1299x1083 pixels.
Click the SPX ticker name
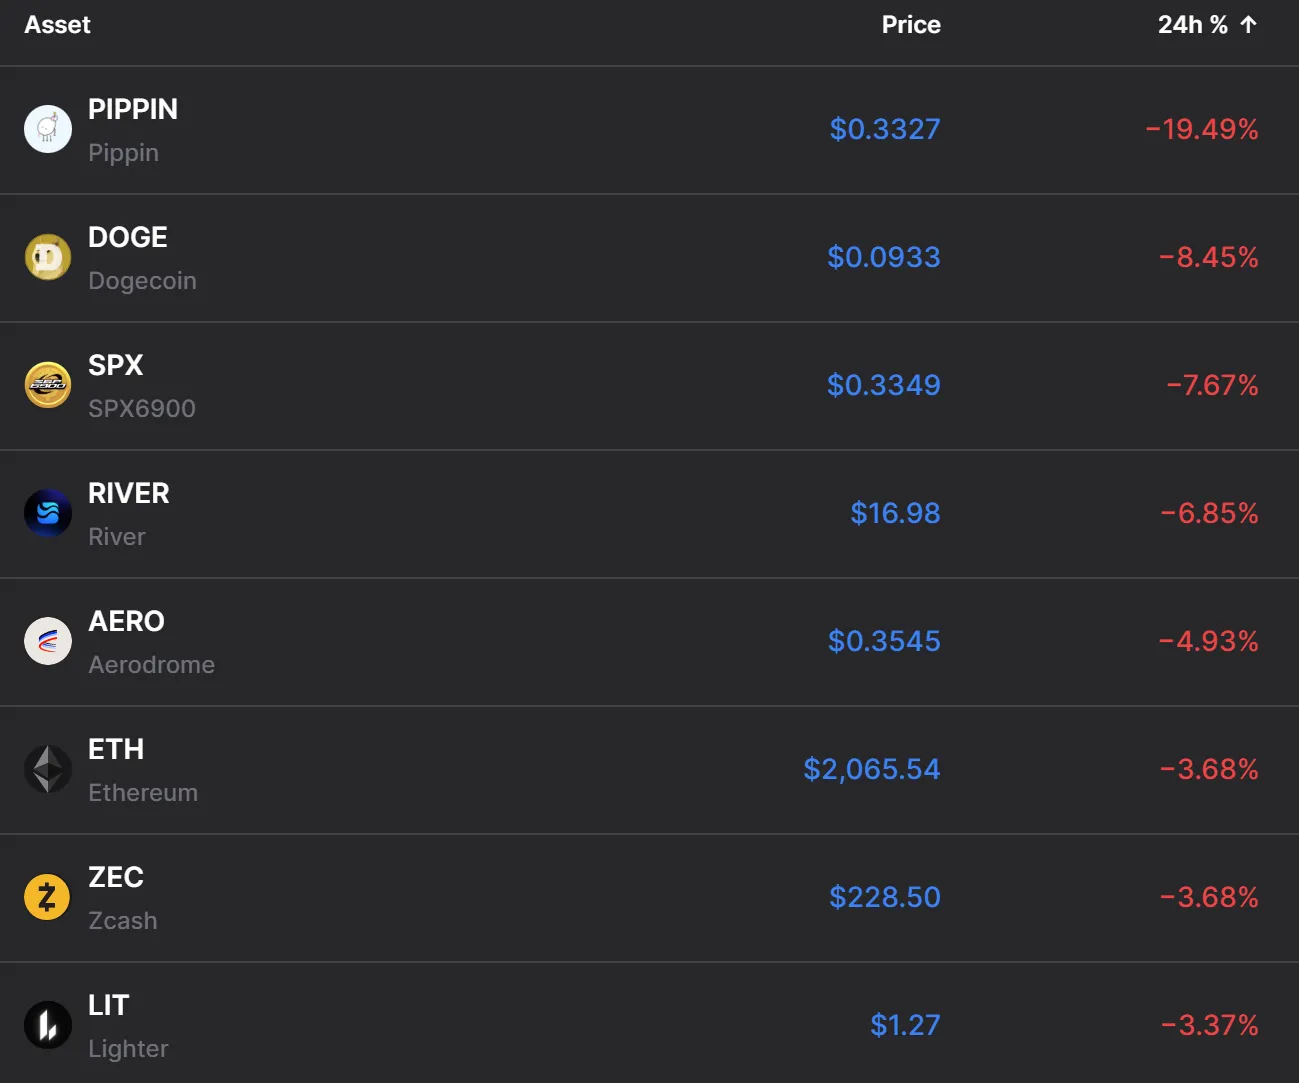coord(115,365)
